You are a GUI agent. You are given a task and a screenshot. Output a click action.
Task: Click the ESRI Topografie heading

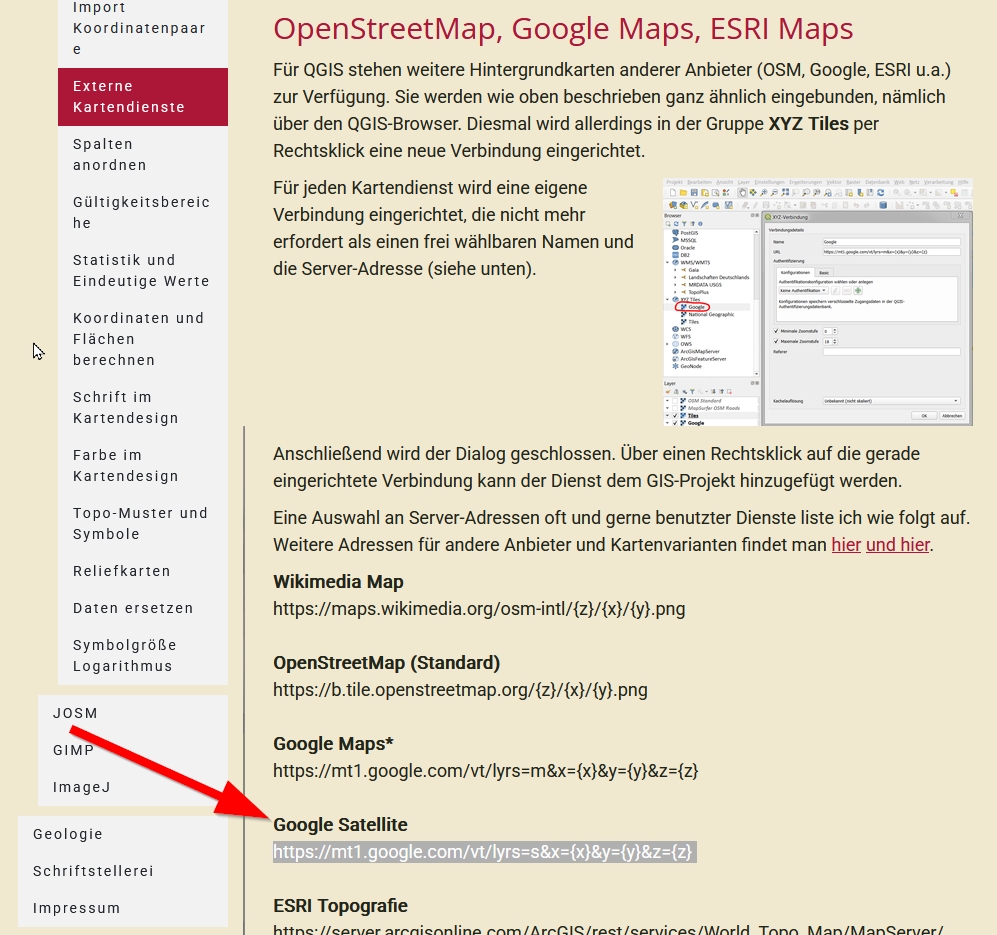pos(340,906)
